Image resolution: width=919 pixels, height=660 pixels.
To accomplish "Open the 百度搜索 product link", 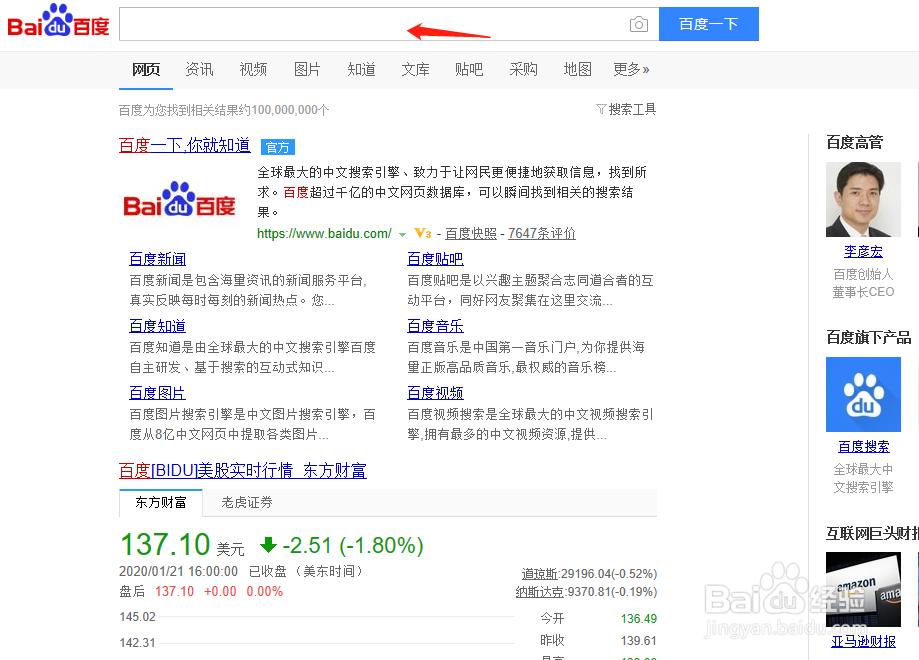I will pyautogui.click(x=863, y=447).
